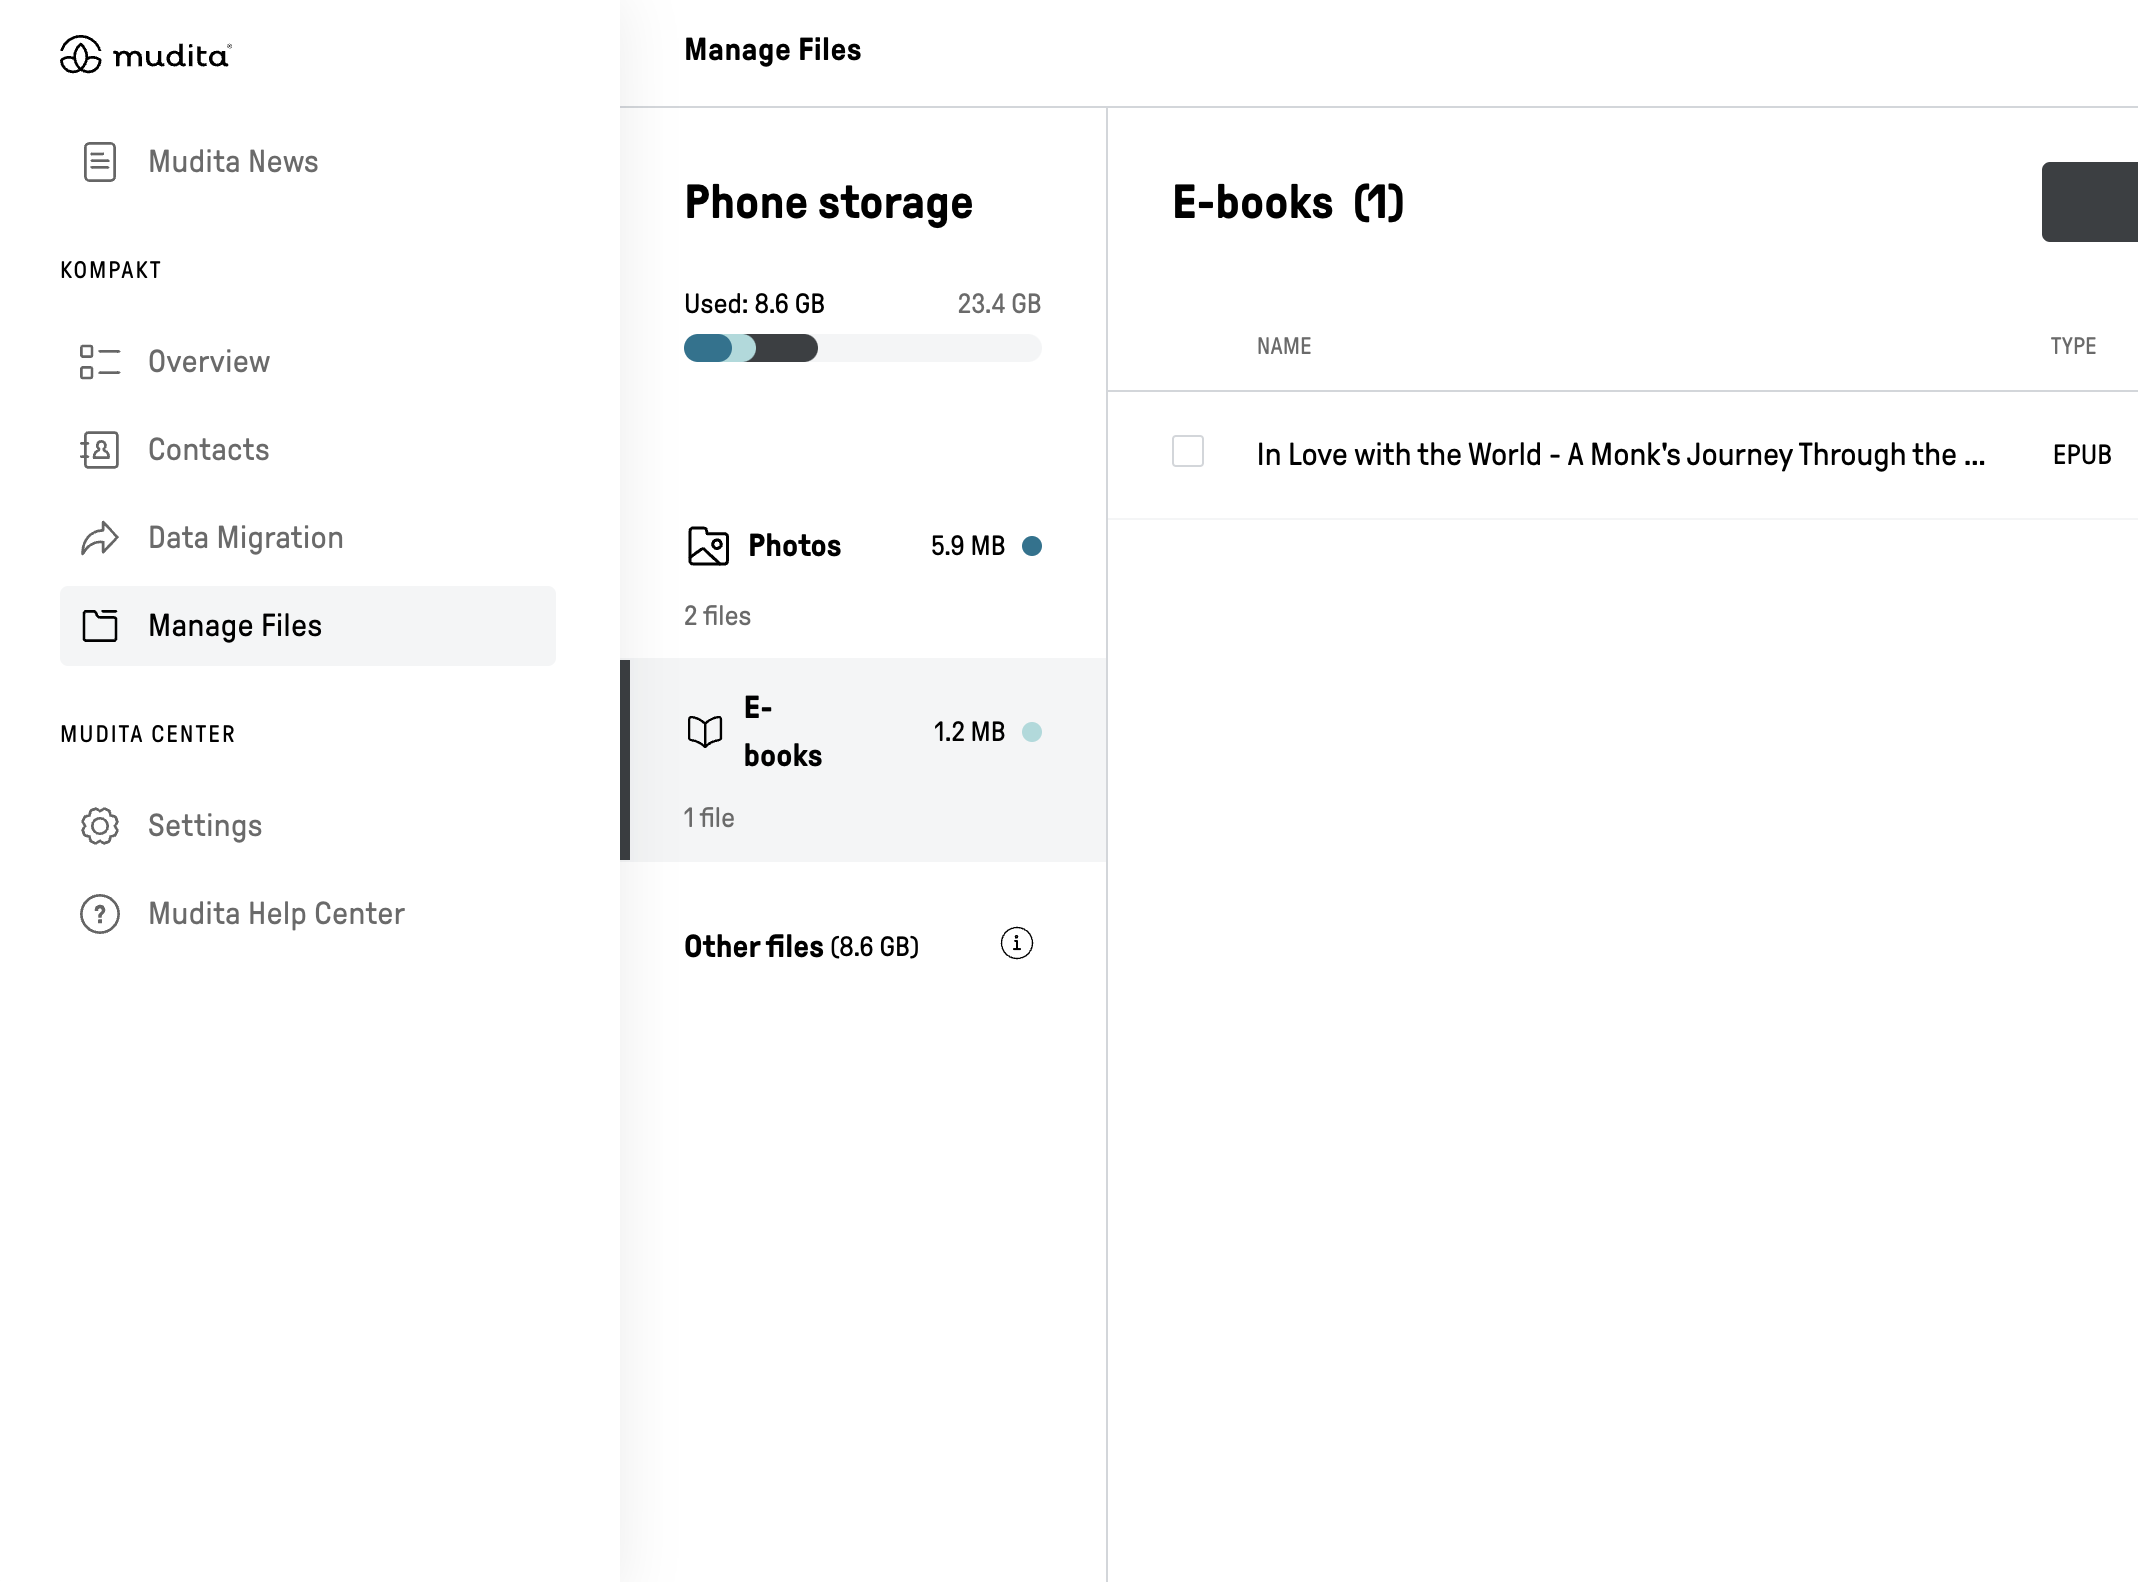Viewport: 2138px width, 1582px height.
Task: Open Mudita Help Center
Action: click(308, 914)
